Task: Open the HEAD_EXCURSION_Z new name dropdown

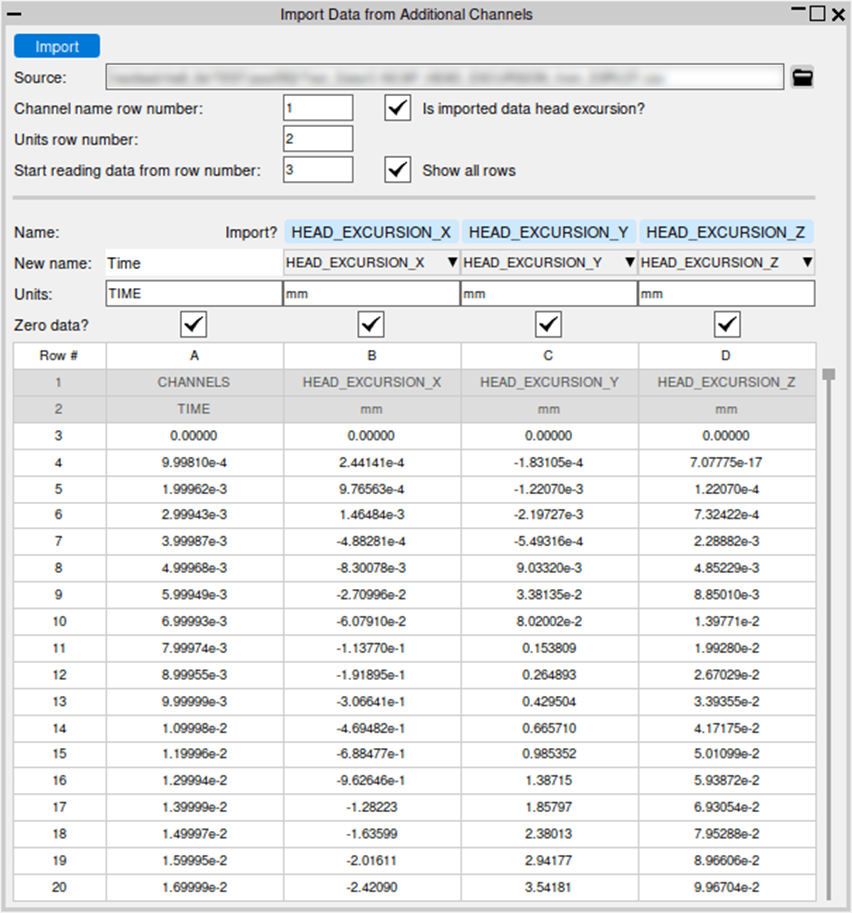Action: (726, 263)
